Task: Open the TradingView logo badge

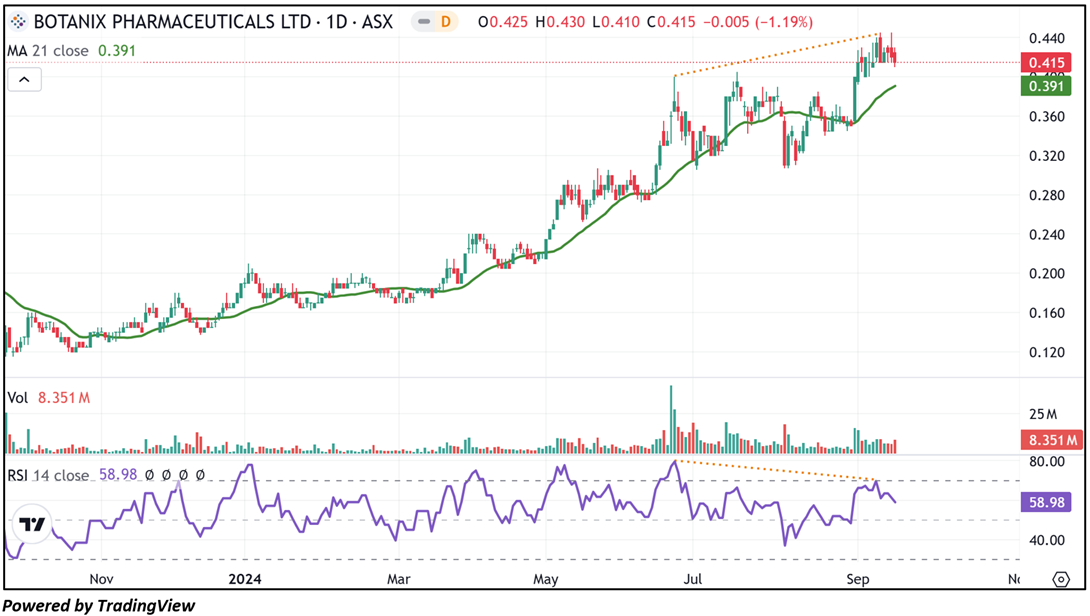Action: coord(32,524)
